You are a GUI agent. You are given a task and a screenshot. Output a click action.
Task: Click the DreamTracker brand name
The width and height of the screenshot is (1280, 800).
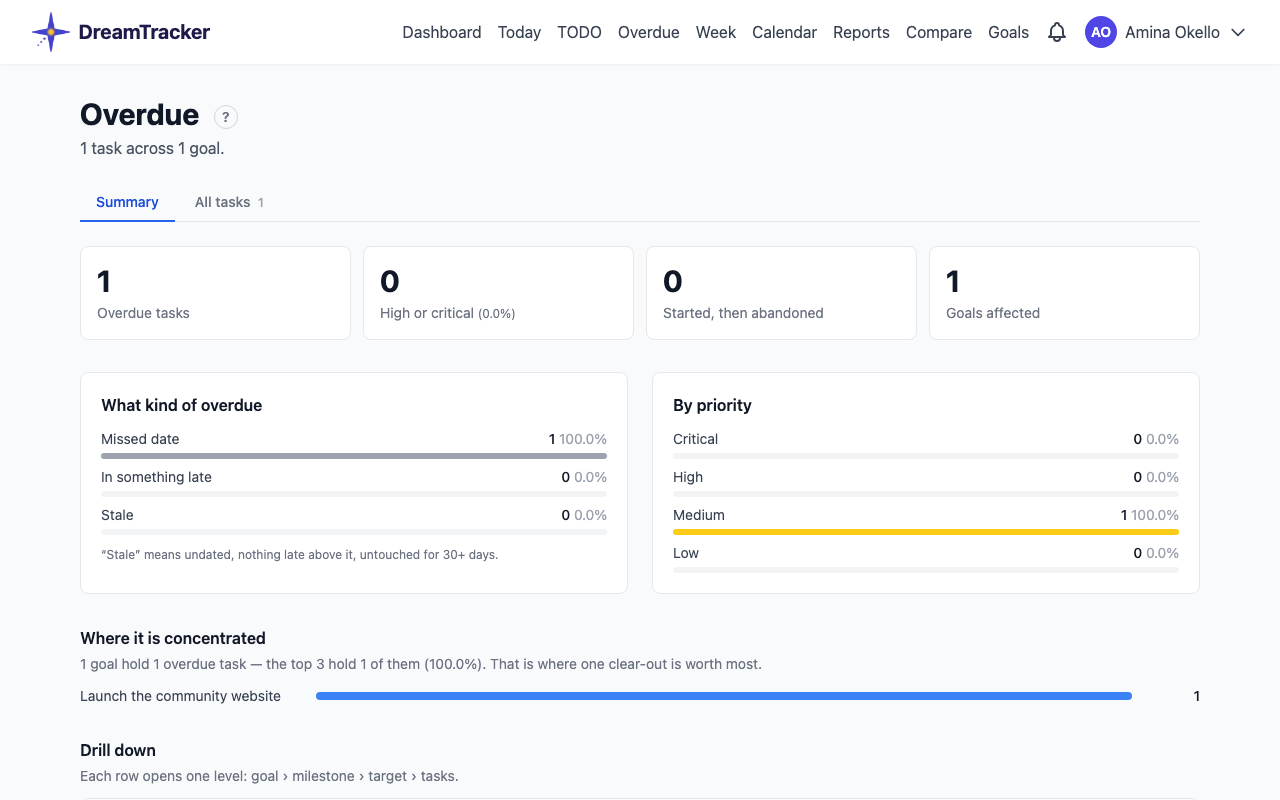[144, 32]
